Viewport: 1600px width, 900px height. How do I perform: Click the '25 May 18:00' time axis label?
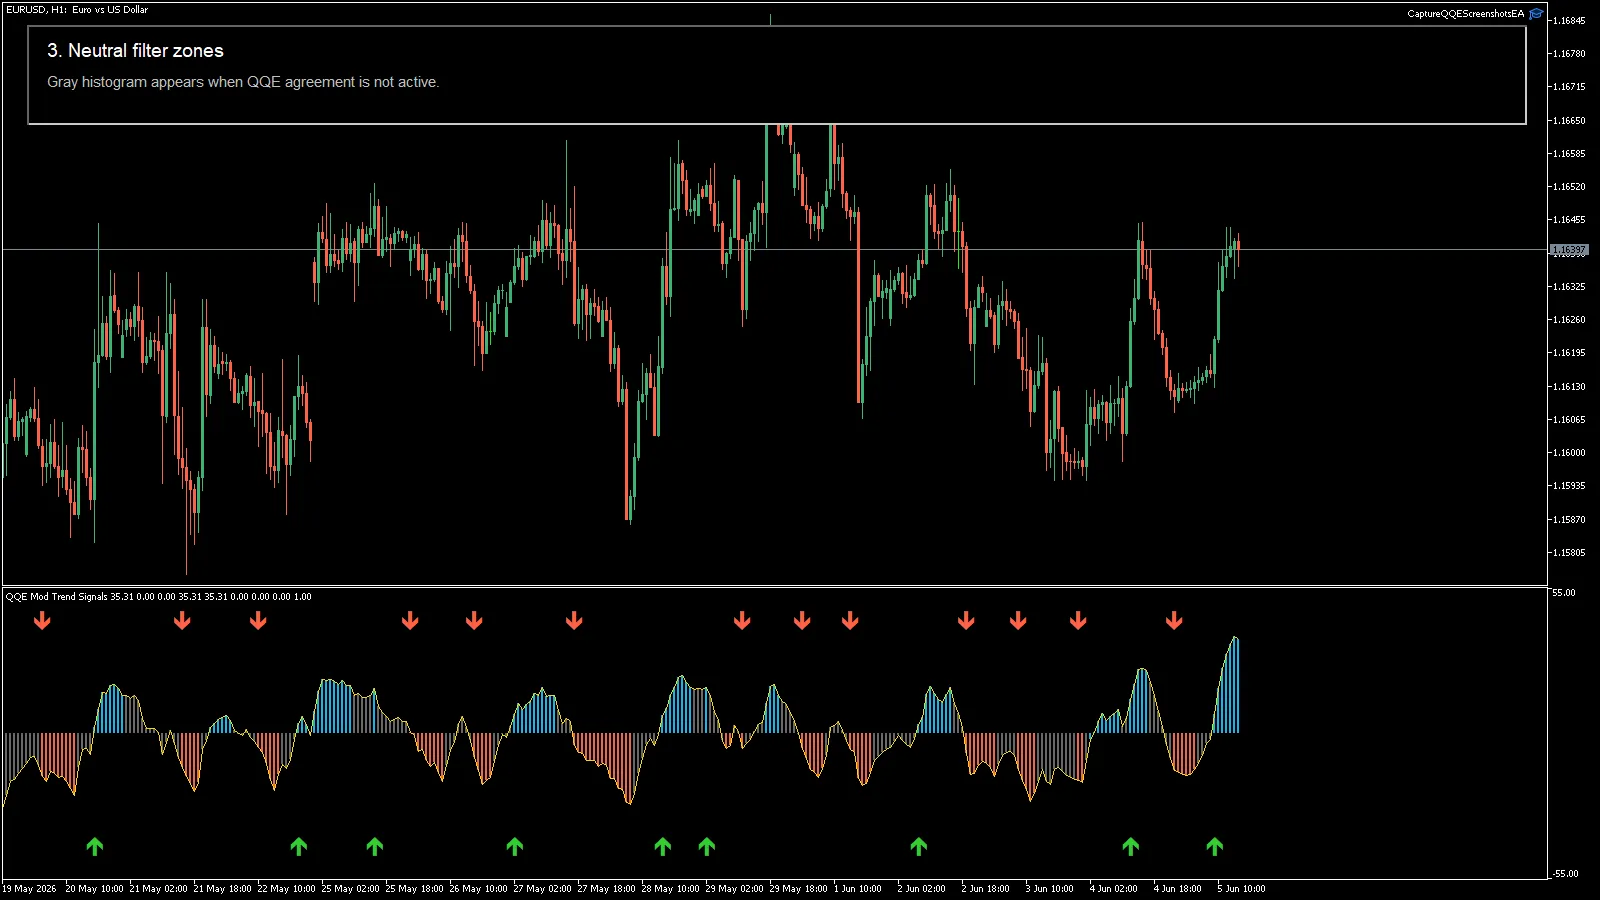(414, 889)
